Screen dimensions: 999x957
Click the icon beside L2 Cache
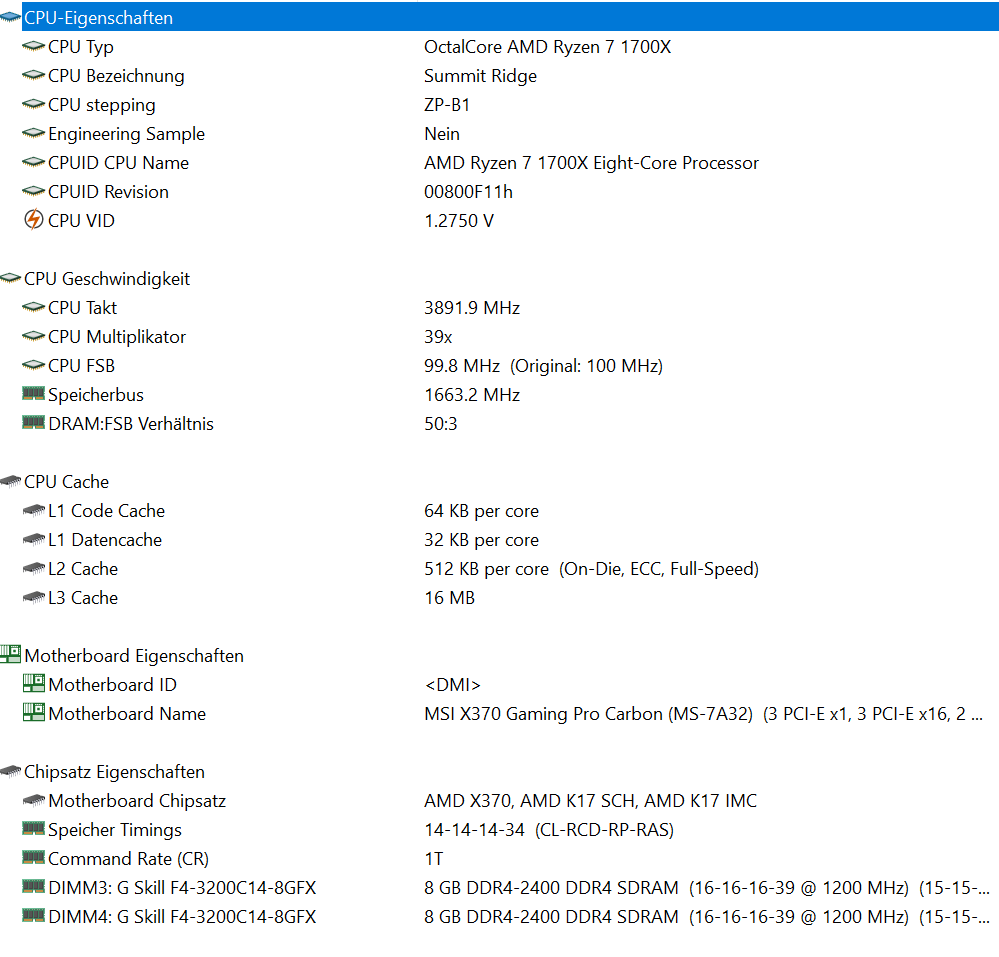(x=33, y=568)
